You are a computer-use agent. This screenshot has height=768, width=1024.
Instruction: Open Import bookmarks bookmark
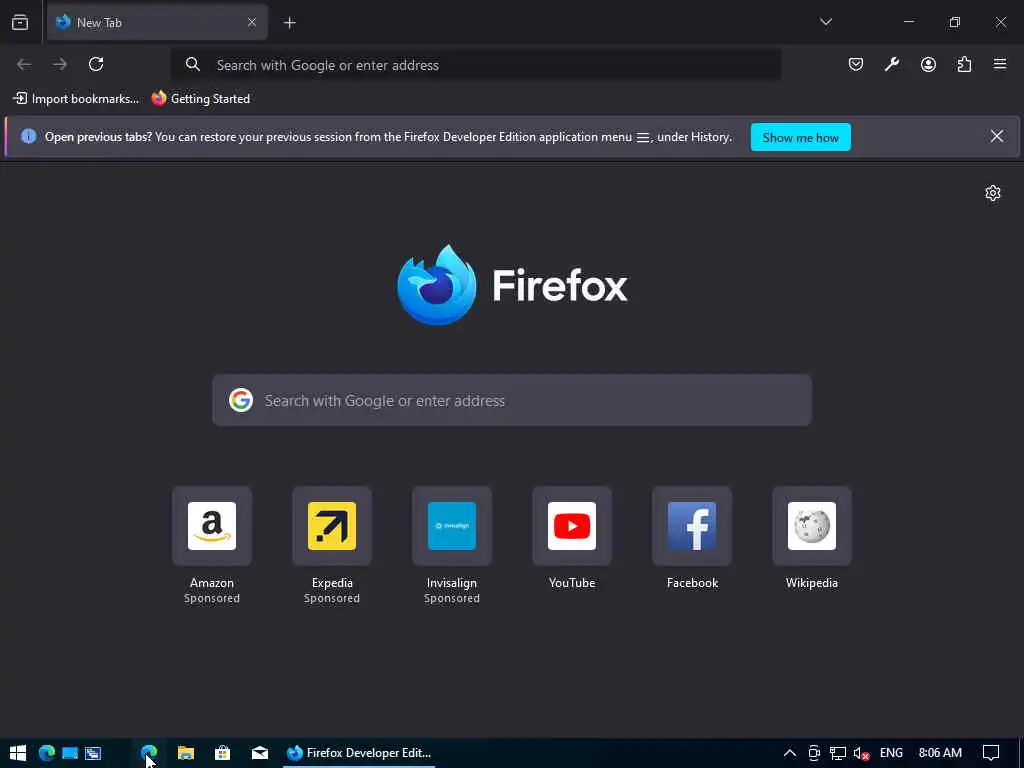pos(76,99)
